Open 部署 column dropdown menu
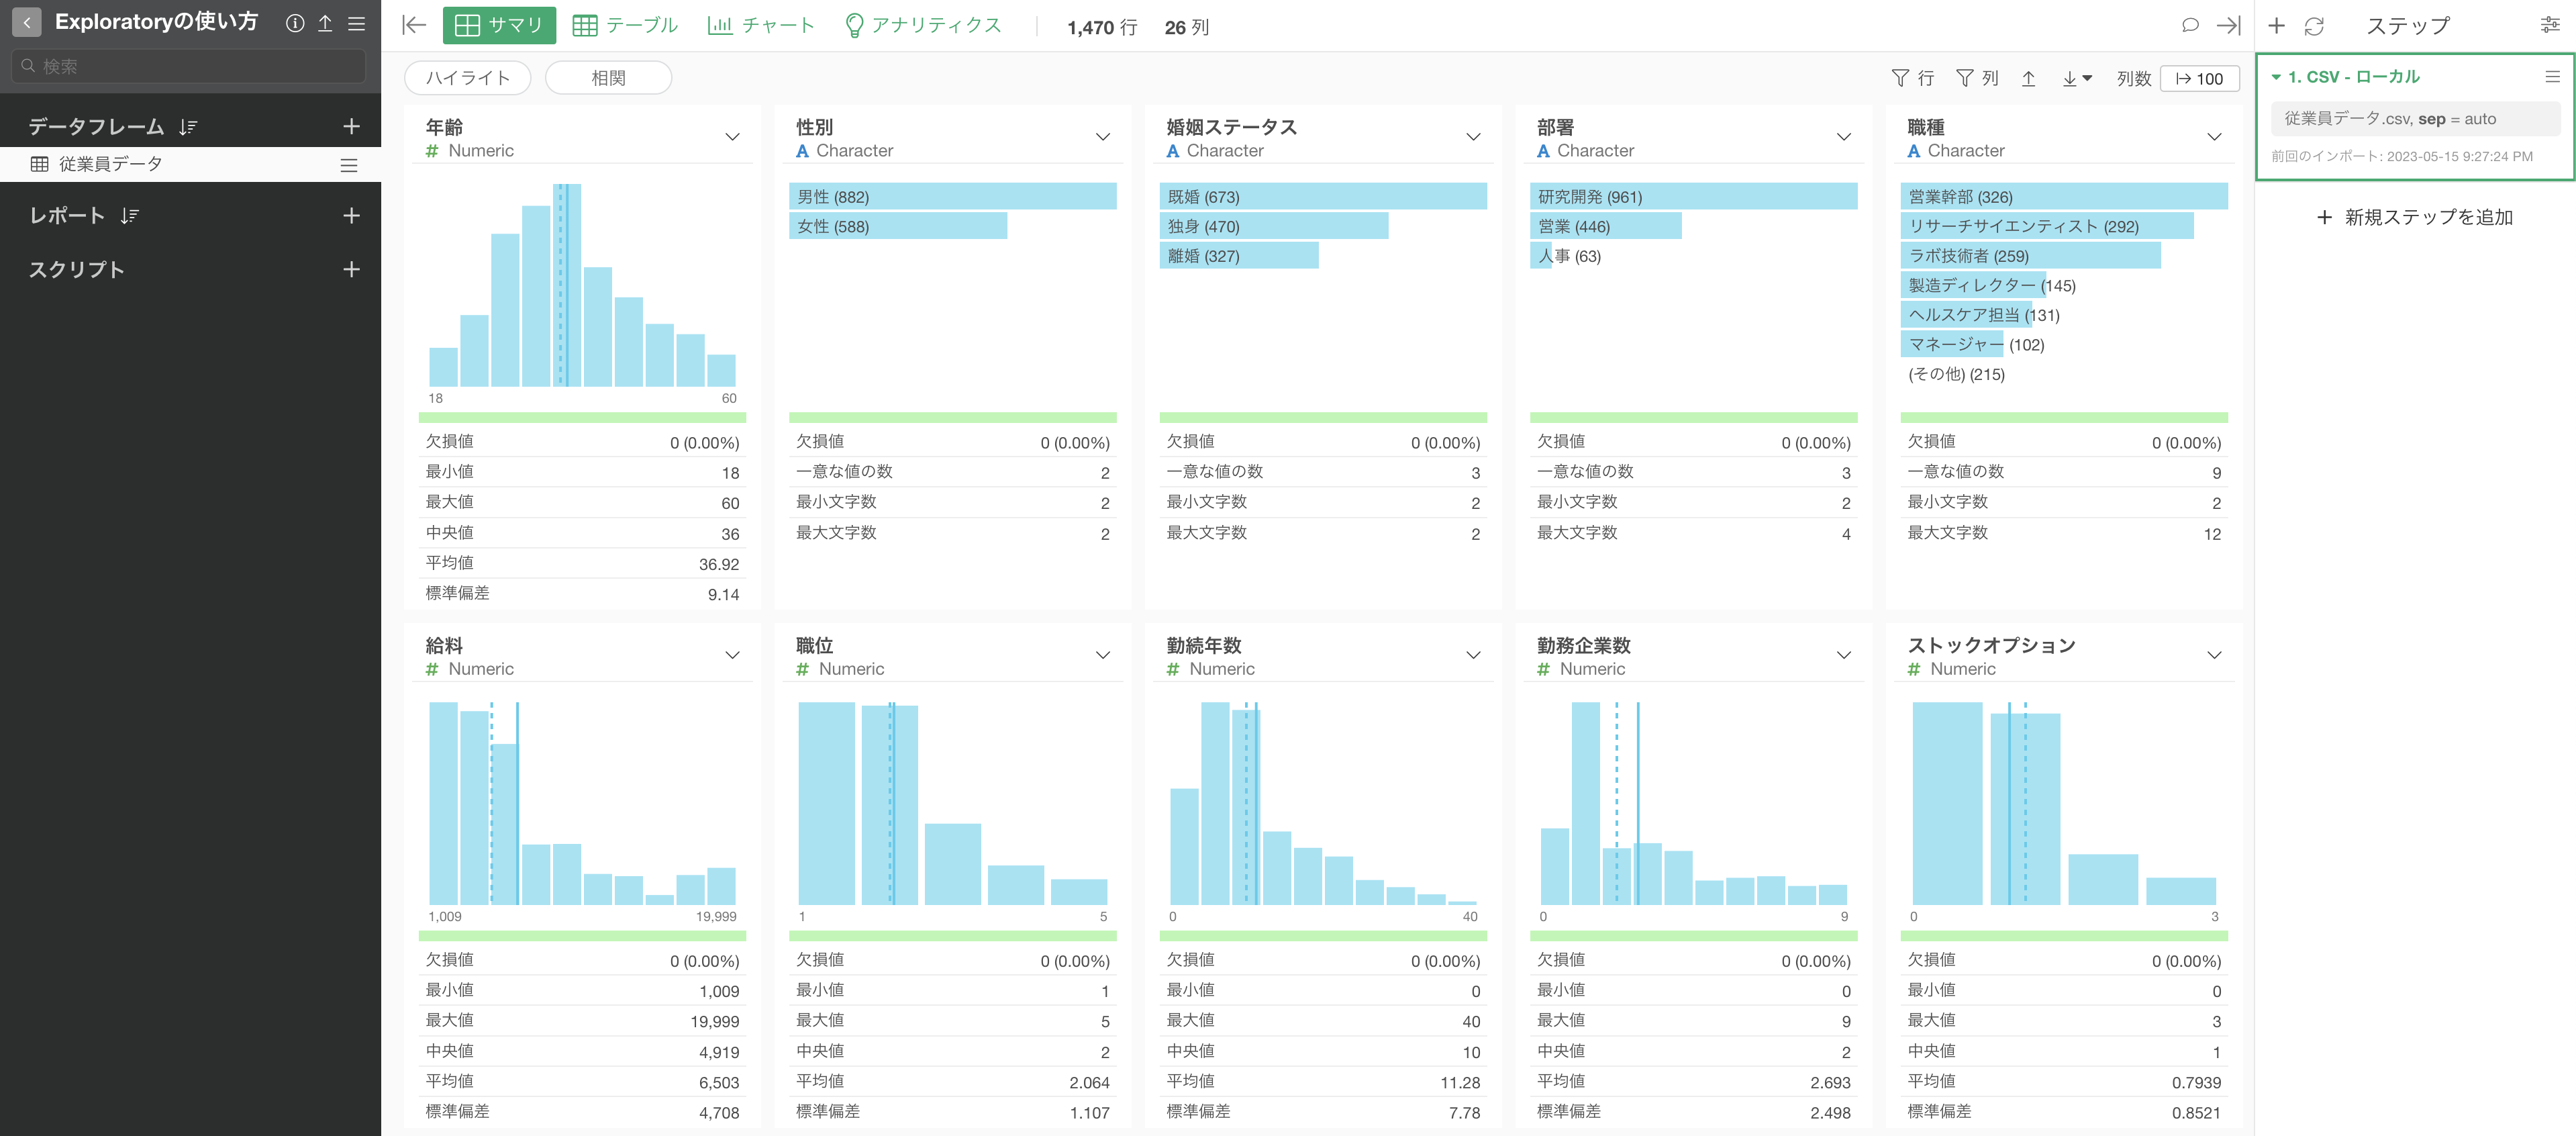2576x1136 pixels. coord(1844,138)
